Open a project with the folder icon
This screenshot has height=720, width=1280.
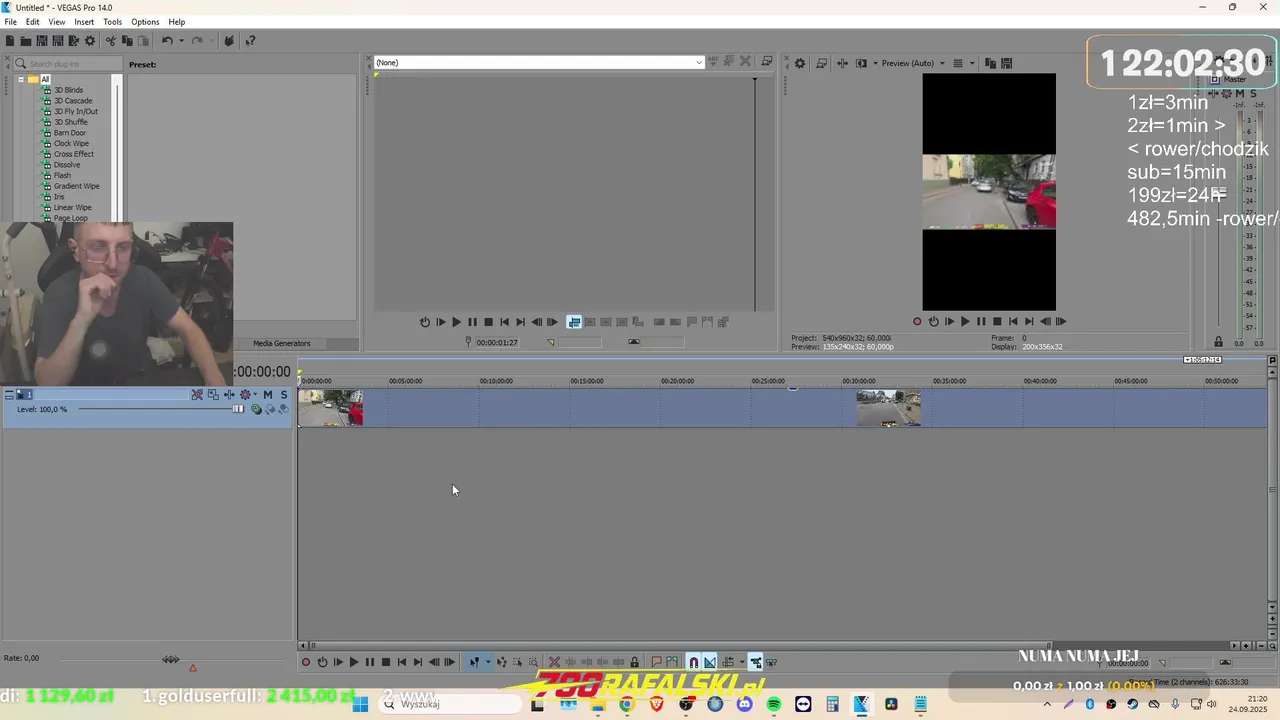[26, 41]
